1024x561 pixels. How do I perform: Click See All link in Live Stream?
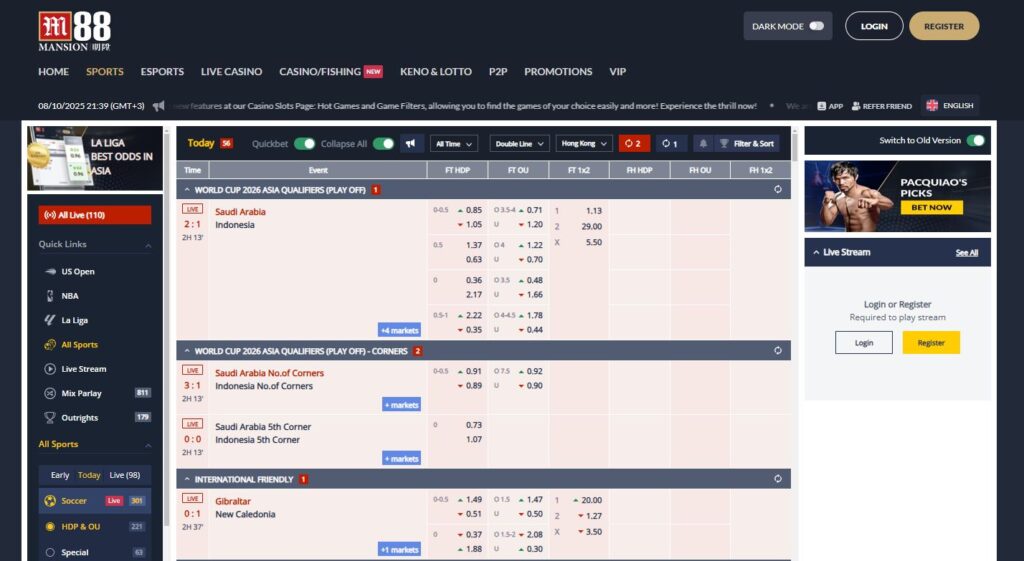[967, 253]
